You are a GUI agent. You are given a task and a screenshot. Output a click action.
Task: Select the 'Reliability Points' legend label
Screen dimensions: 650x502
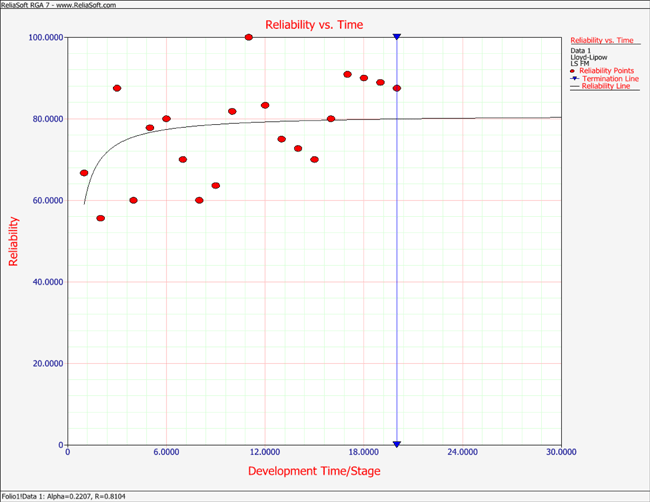(x=608, y=71)
